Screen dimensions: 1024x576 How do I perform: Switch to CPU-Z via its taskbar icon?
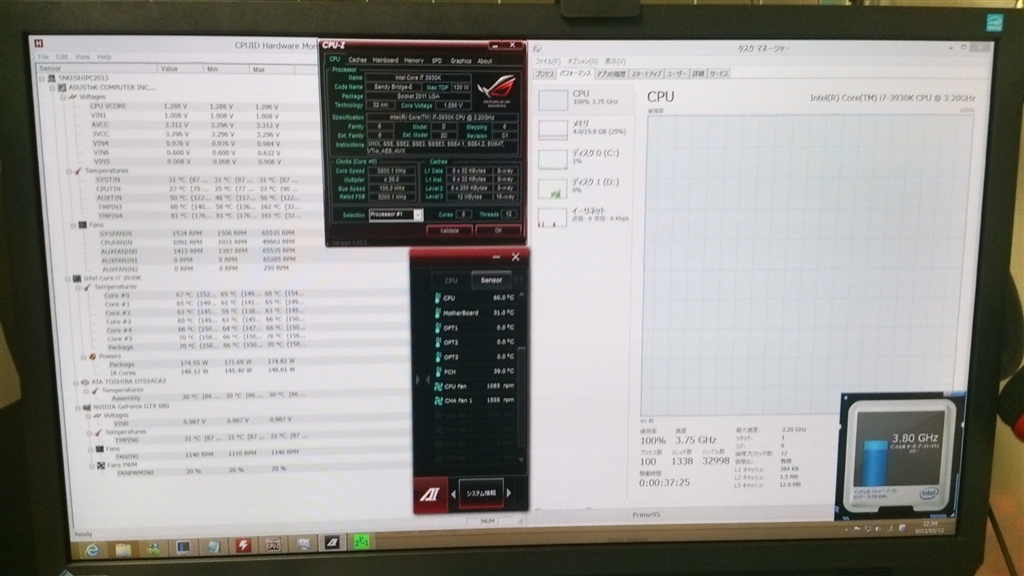click(x=273, y=543)
